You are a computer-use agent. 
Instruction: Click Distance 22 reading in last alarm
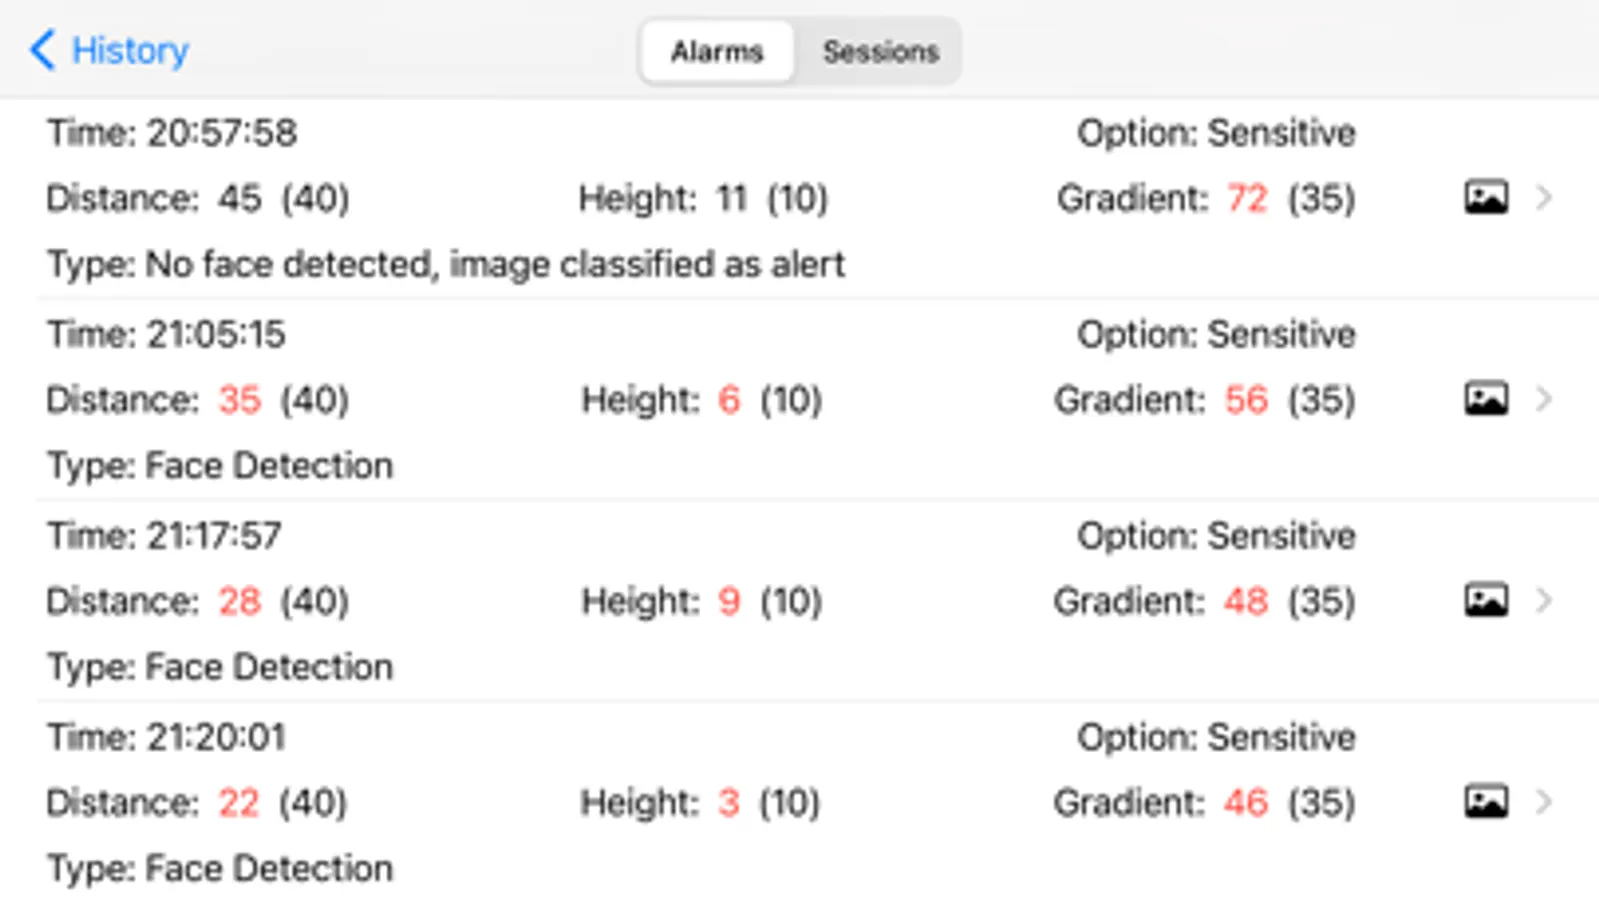click(238, 802)
